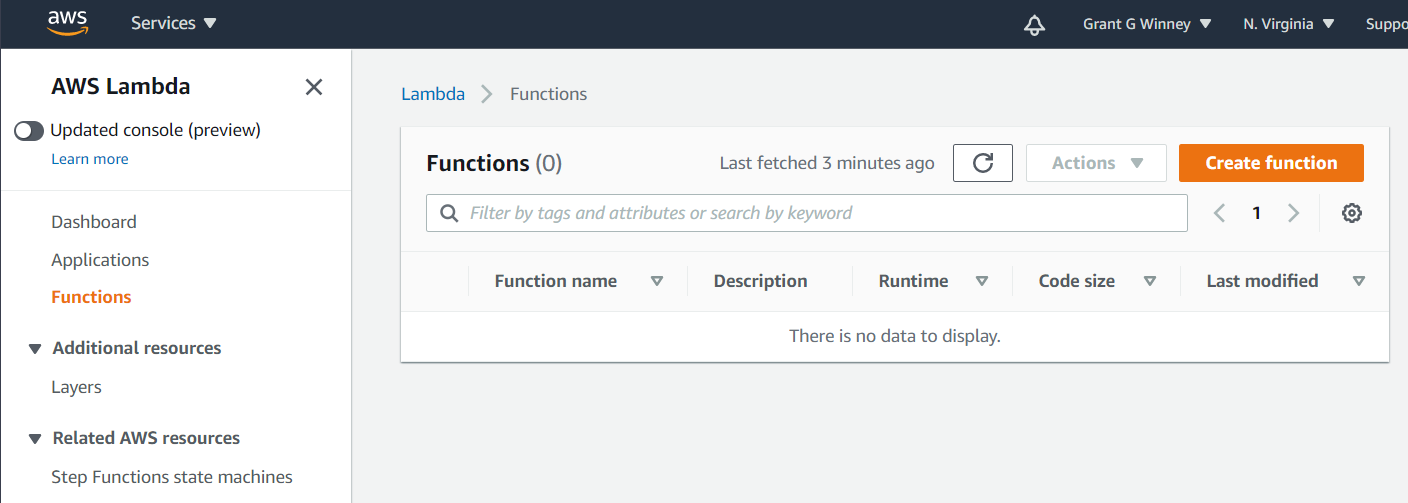Screen dimensions: 1408x503
Task: Select page number 1
Action: pyautogui.click(x=1256, y=213)
